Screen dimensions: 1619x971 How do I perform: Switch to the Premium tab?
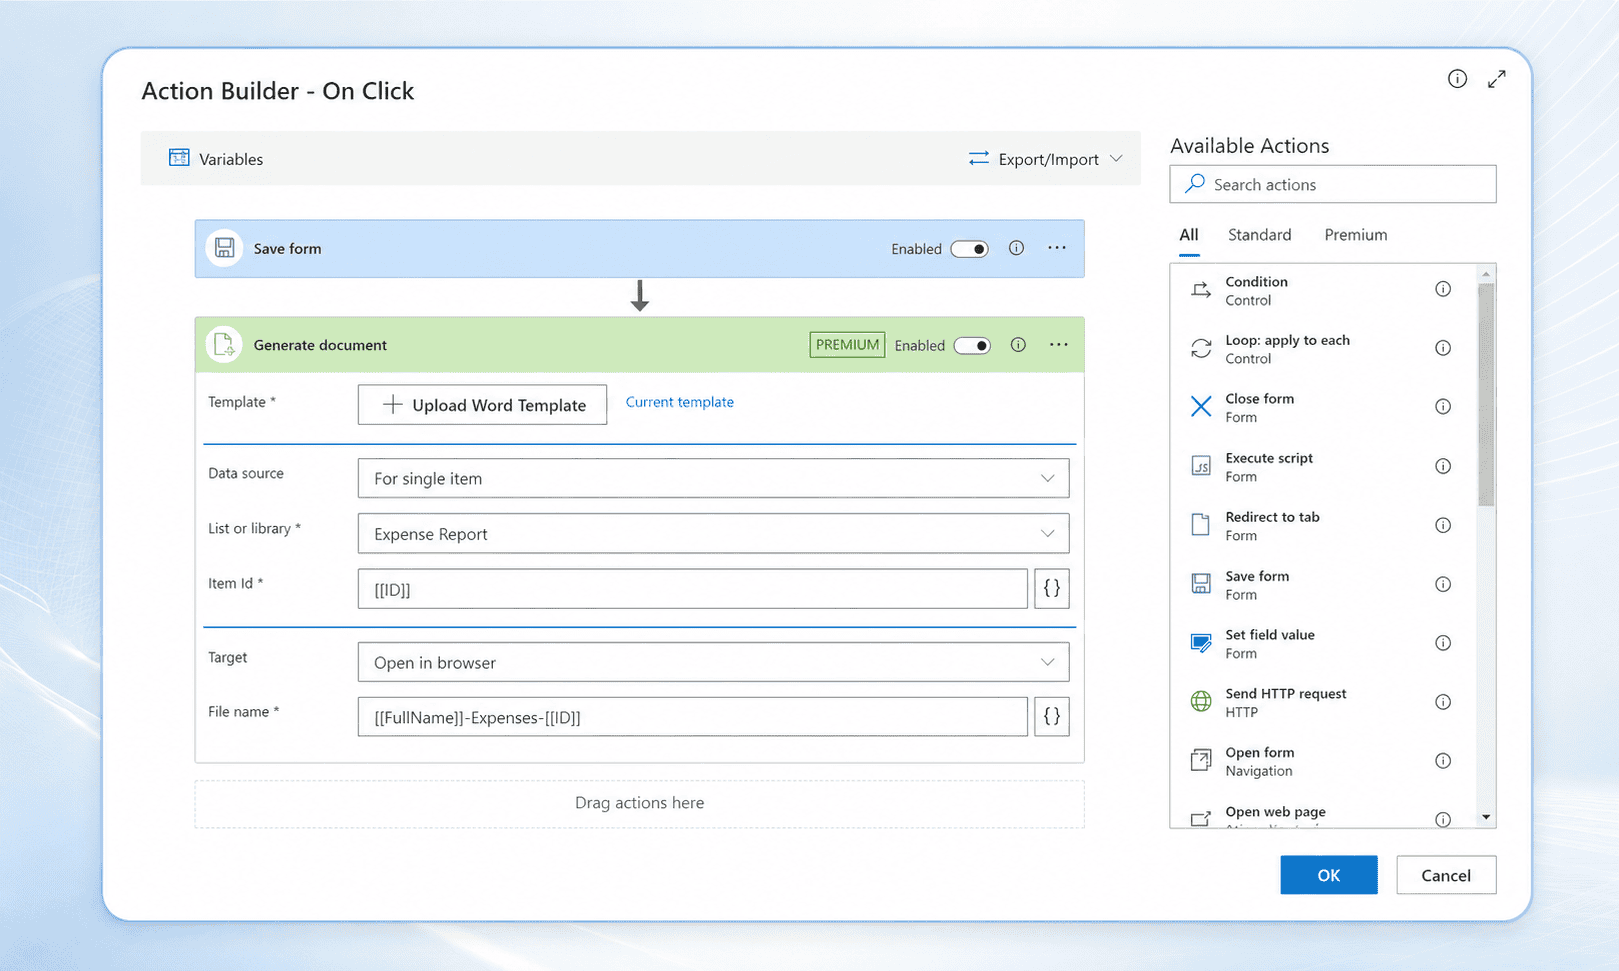point(1356,235)
